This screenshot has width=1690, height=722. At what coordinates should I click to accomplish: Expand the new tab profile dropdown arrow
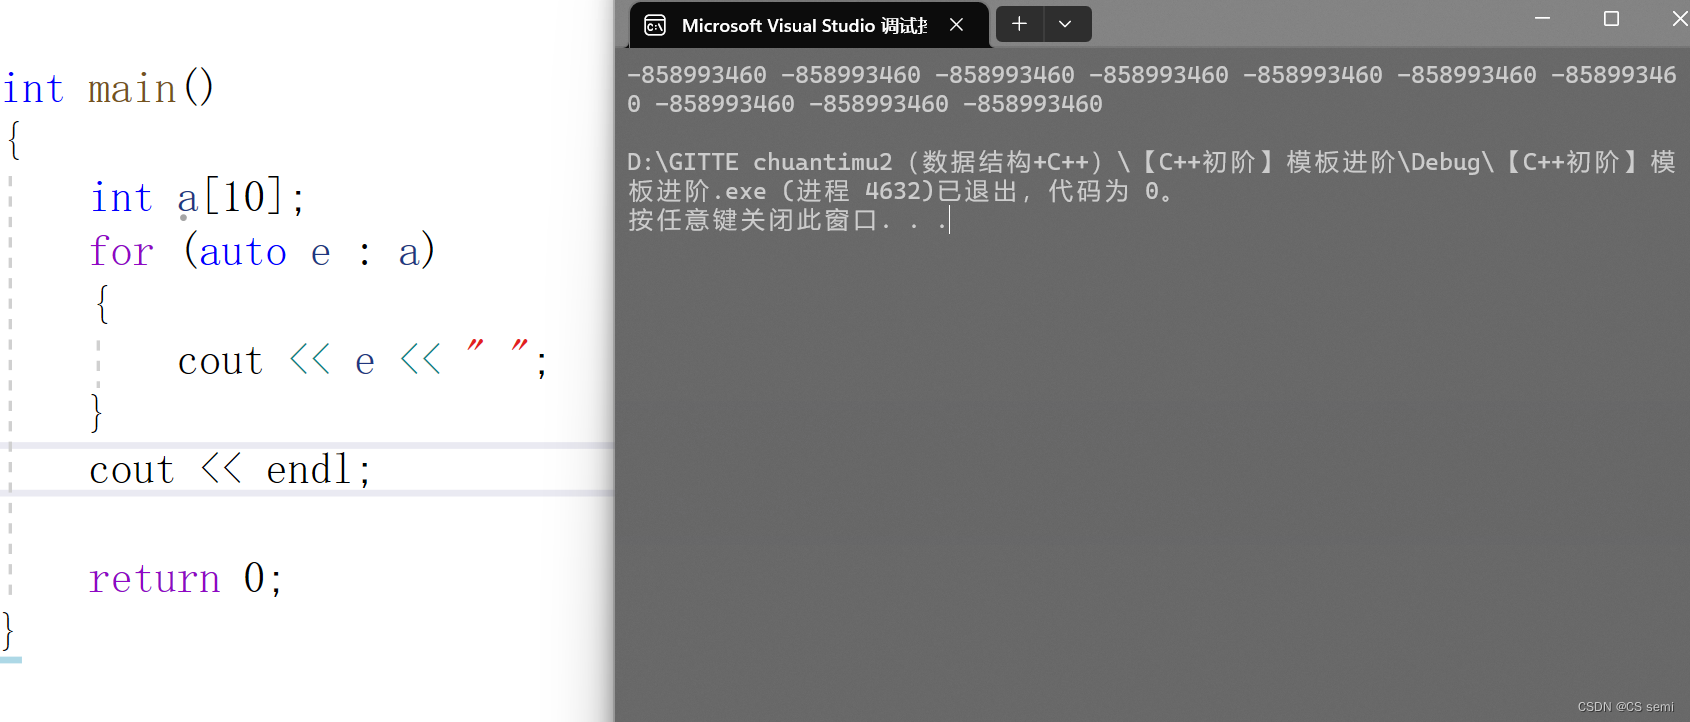[1066, 24]
